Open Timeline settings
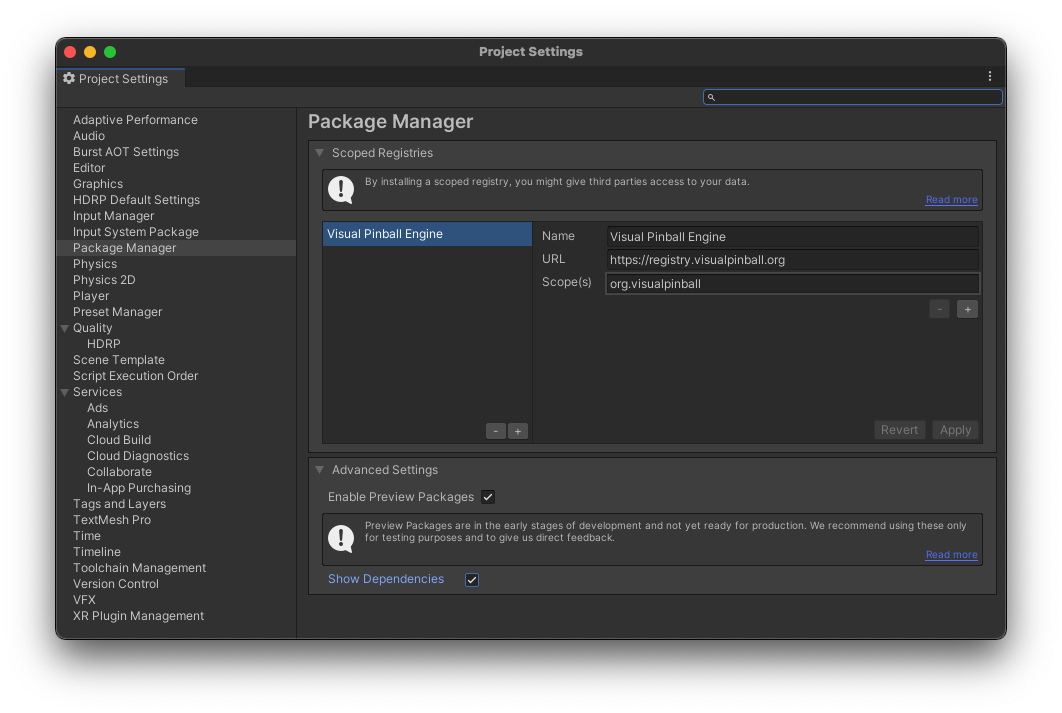Screen dimensions: 1062x713 [97, 552]
